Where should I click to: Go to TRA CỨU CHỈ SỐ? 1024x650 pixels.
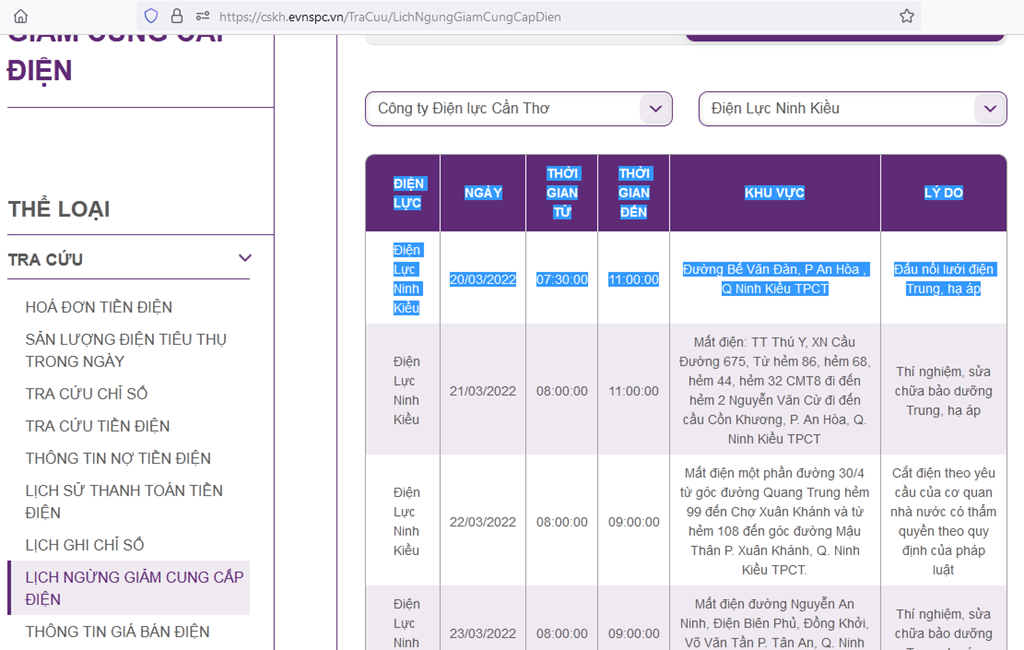coord(86,394)
